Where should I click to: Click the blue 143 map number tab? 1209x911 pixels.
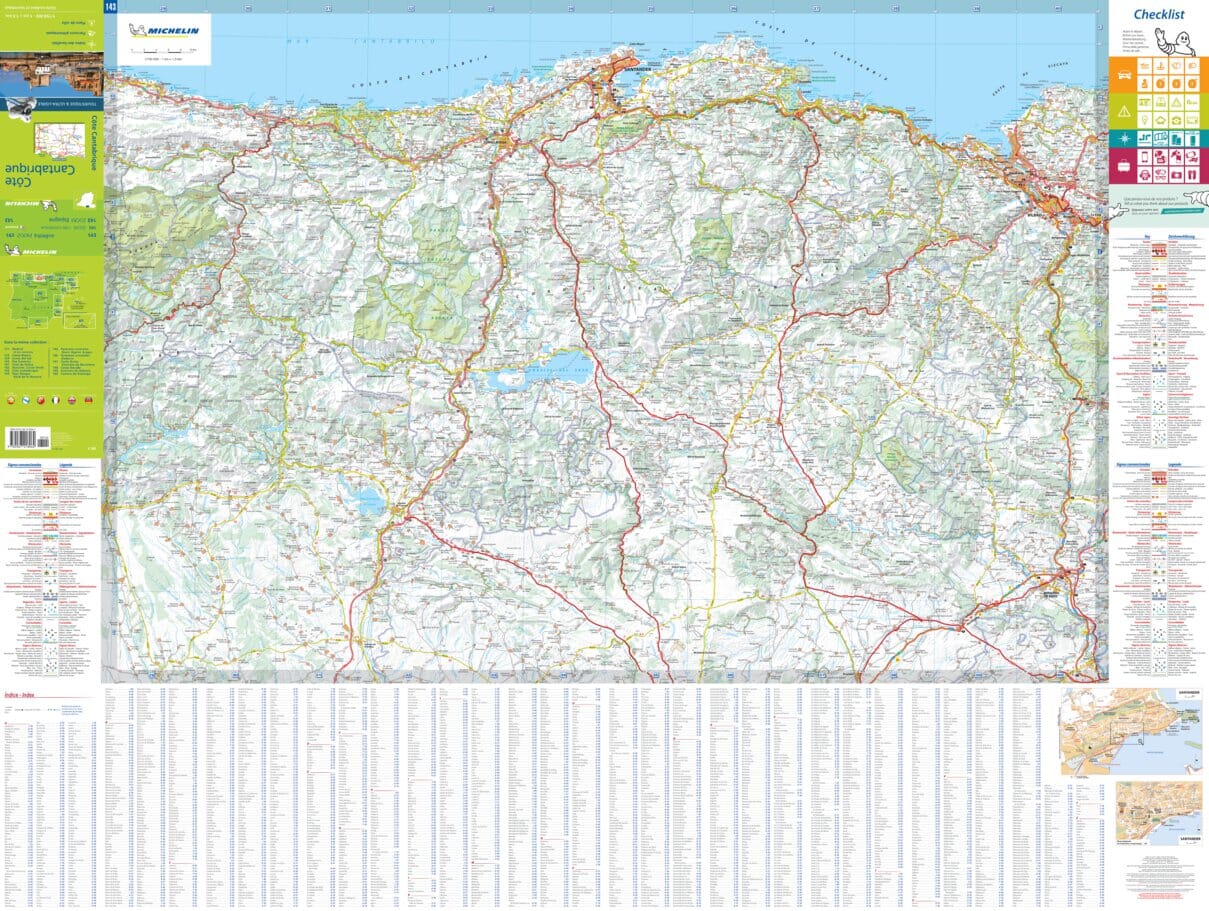110,8
